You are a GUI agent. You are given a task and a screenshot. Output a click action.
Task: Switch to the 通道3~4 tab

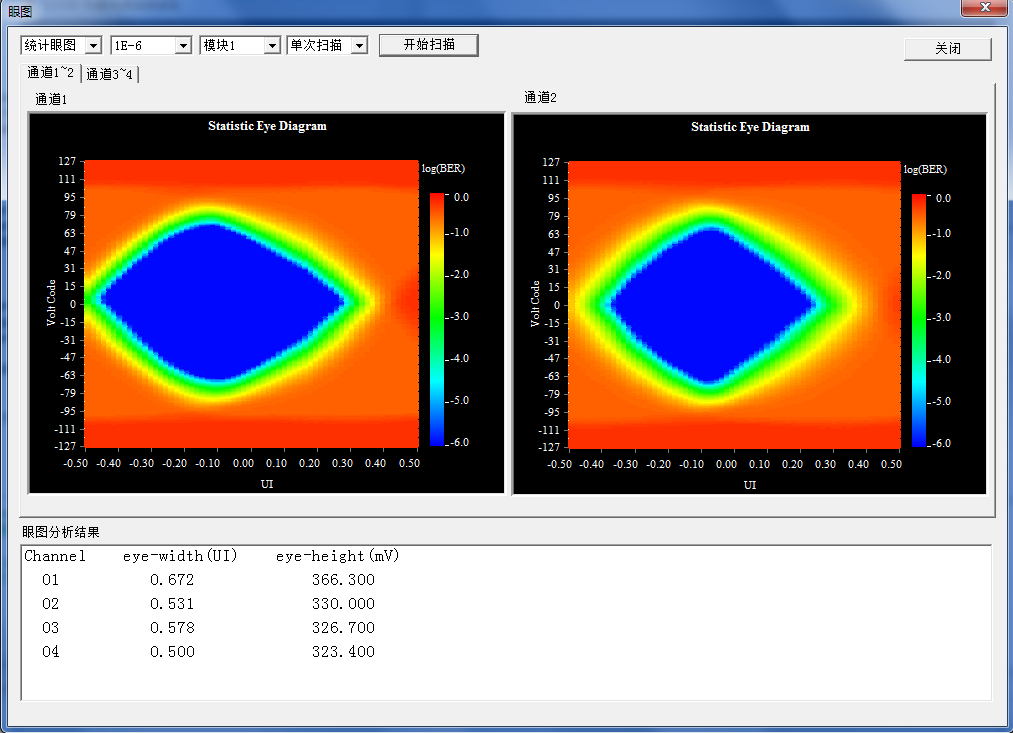pyautogui.click(x=110, y=74)
